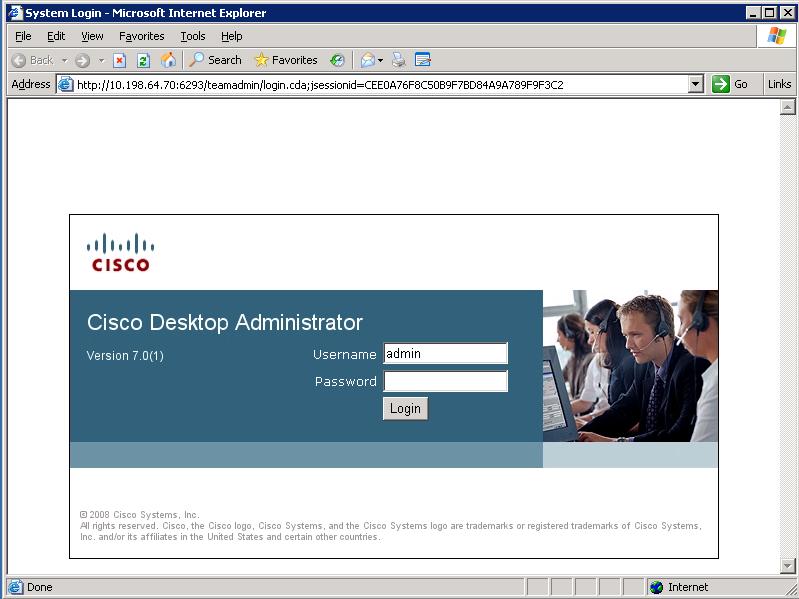Click the Back navigation button
Image resolution: width=799 pixels, height=599 pixels.
33,61
